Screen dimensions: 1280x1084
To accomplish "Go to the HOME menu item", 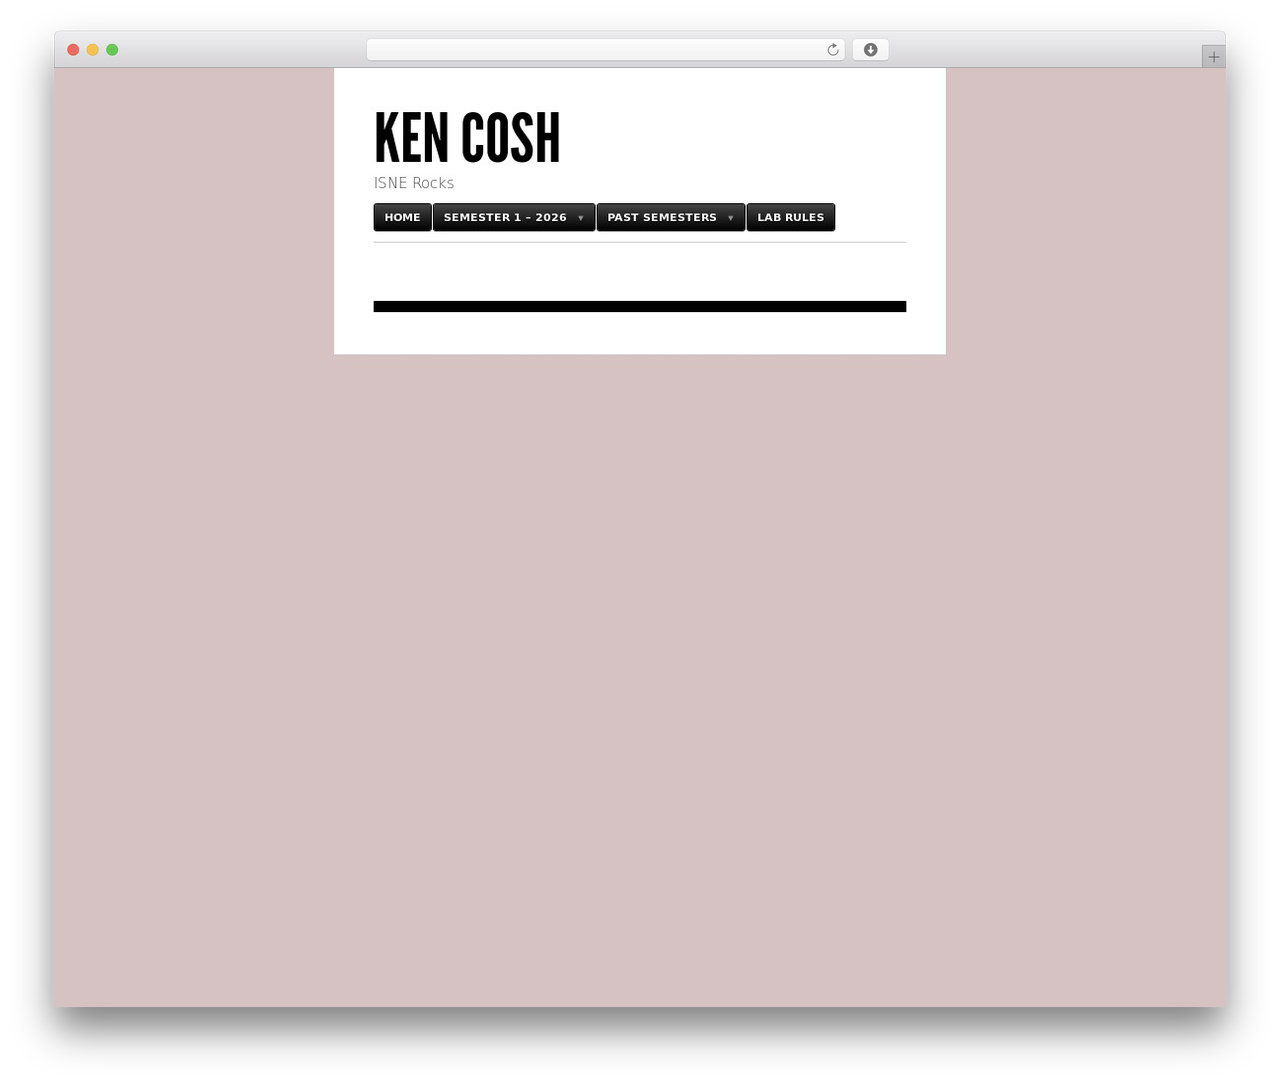I will coord(403,217).
